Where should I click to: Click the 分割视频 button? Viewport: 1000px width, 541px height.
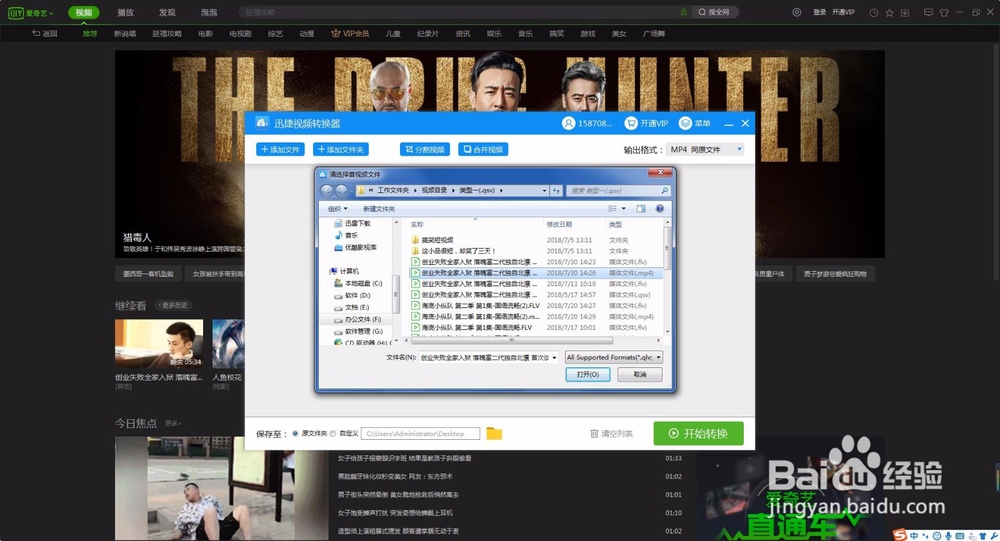click(425, 149)
